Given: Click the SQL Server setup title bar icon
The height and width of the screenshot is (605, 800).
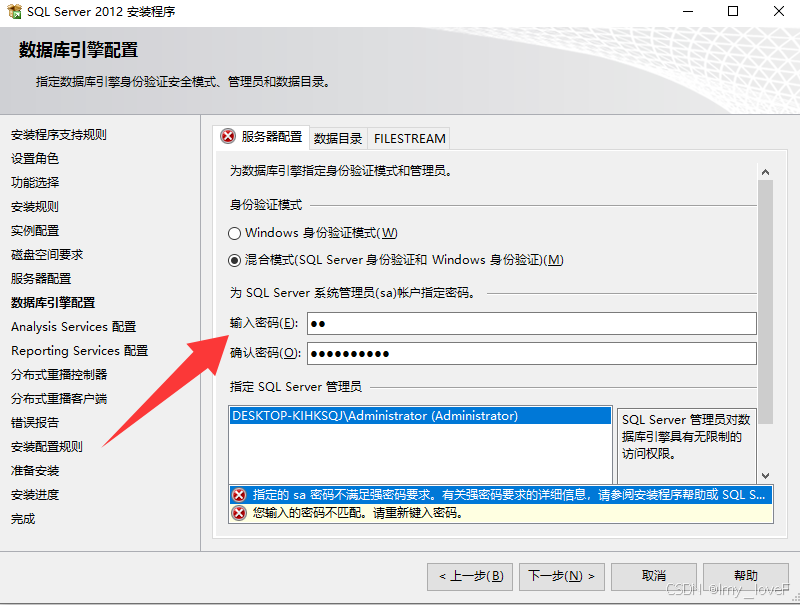Looking at the screenshot, I should coord(14,11).
